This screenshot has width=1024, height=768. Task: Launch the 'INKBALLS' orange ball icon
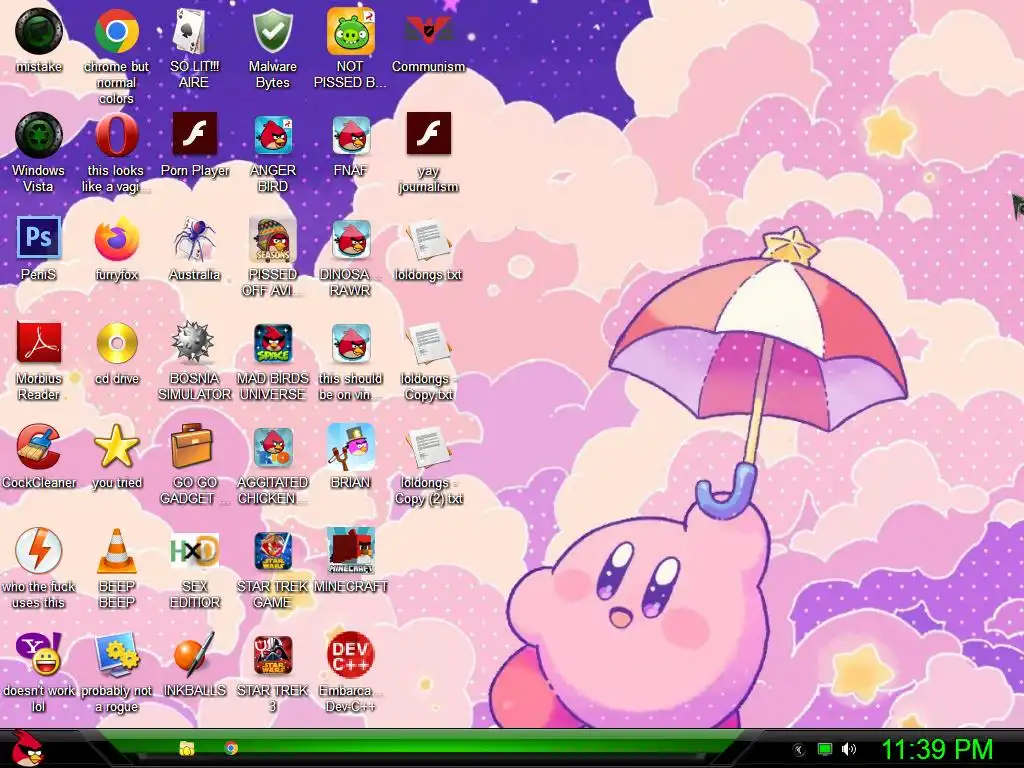pyautogui.click(x=194, y=655)
